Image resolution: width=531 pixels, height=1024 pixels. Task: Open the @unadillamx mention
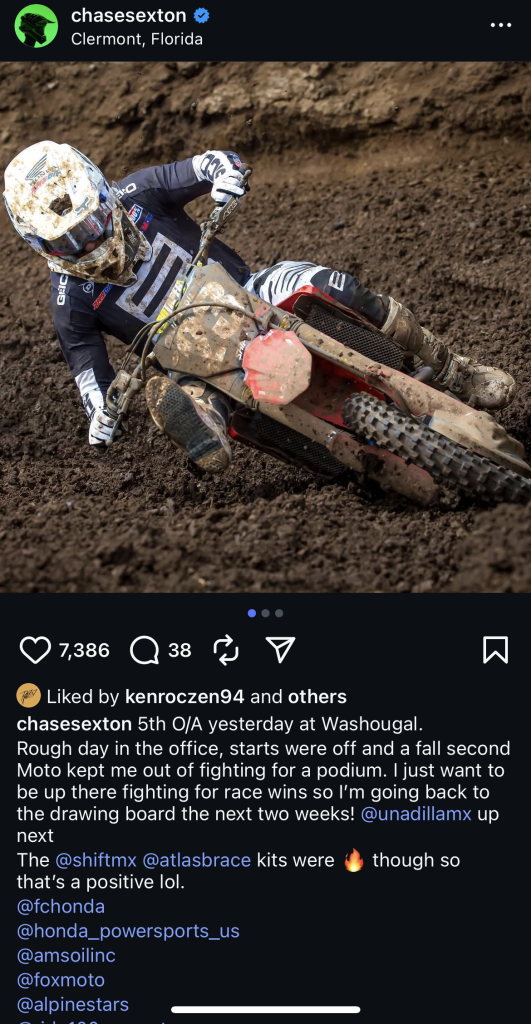click(x=415, y=815)
